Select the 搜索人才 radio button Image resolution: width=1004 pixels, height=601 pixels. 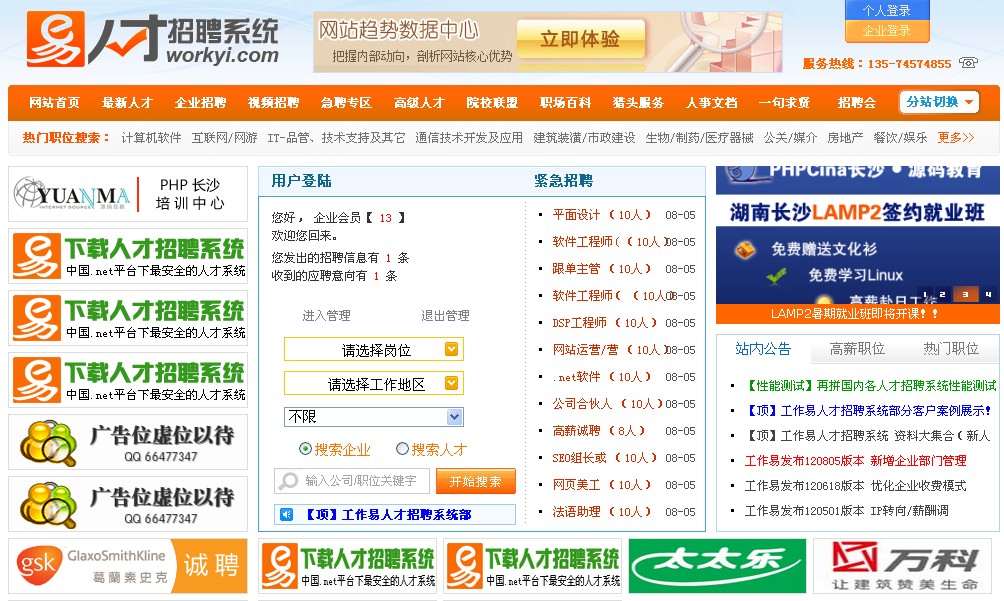(402, 449)
